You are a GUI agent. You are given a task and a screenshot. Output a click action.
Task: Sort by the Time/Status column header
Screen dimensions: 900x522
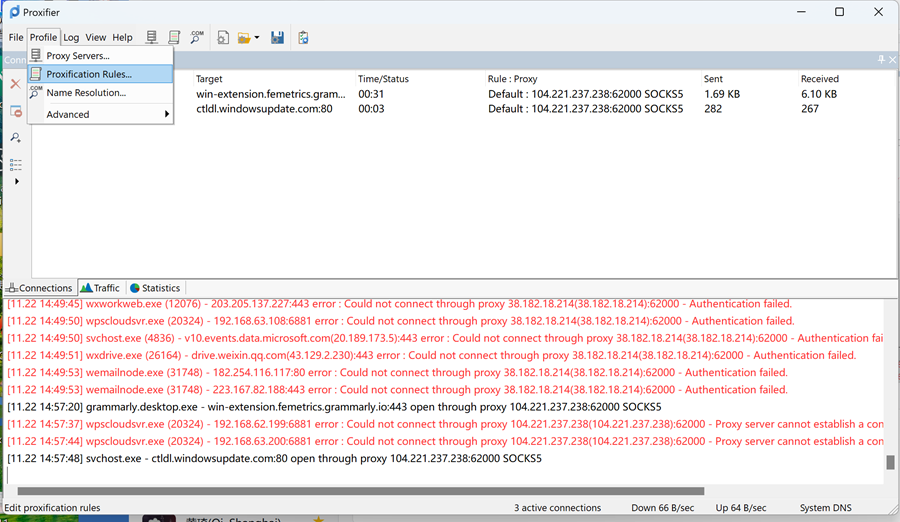coord(383,79)
